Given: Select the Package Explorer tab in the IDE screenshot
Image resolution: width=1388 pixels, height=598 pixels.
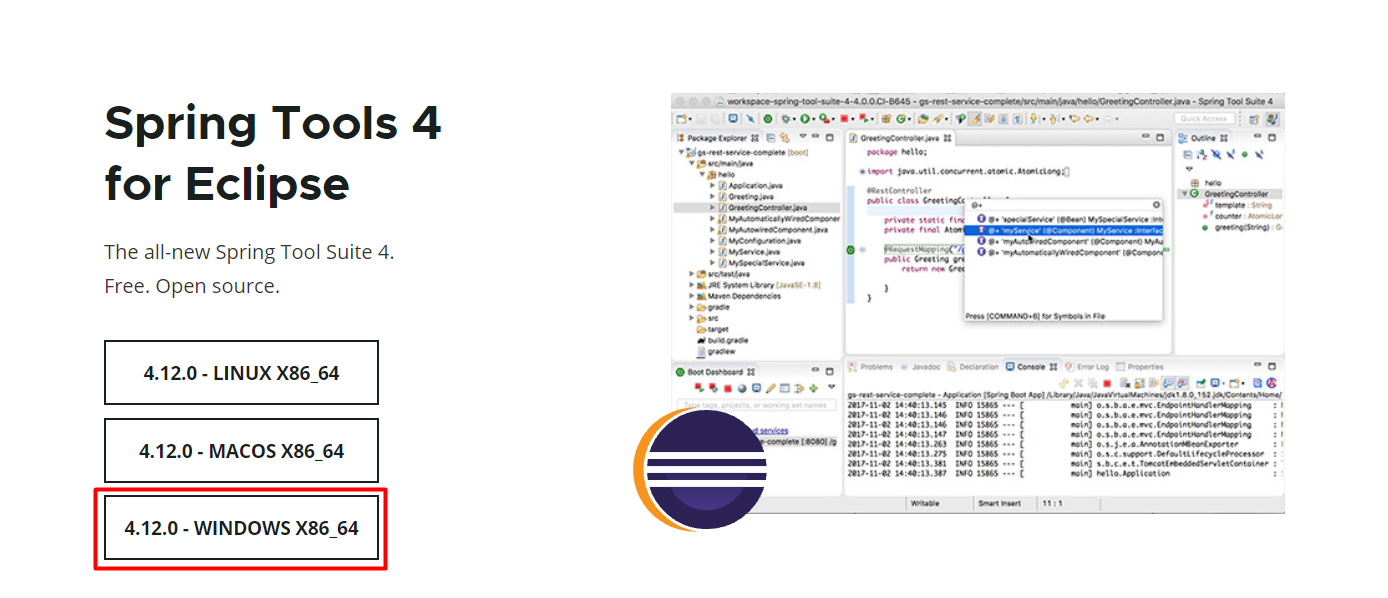Looking at the screenshot, I should pyautogui.click(x=719, y=137).
